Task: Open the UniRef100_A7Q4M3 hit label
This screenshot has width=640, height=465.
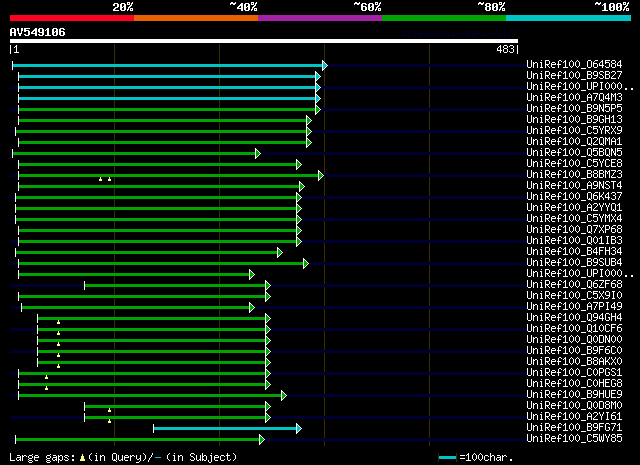Action: [x=574, y=97]
